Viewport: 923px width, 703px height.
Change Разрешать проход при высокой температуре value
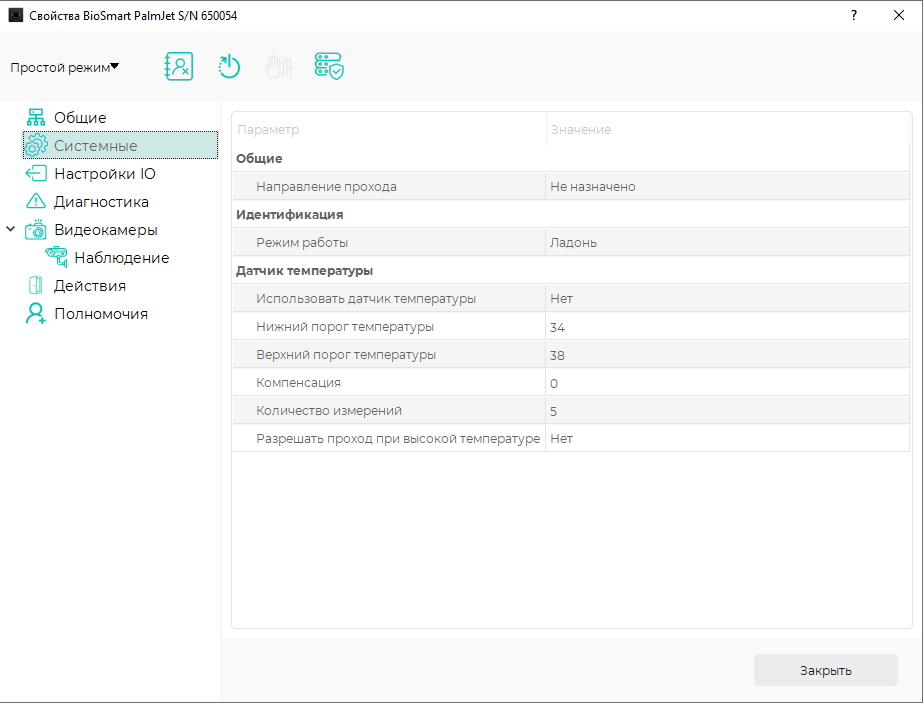(728, 439)
